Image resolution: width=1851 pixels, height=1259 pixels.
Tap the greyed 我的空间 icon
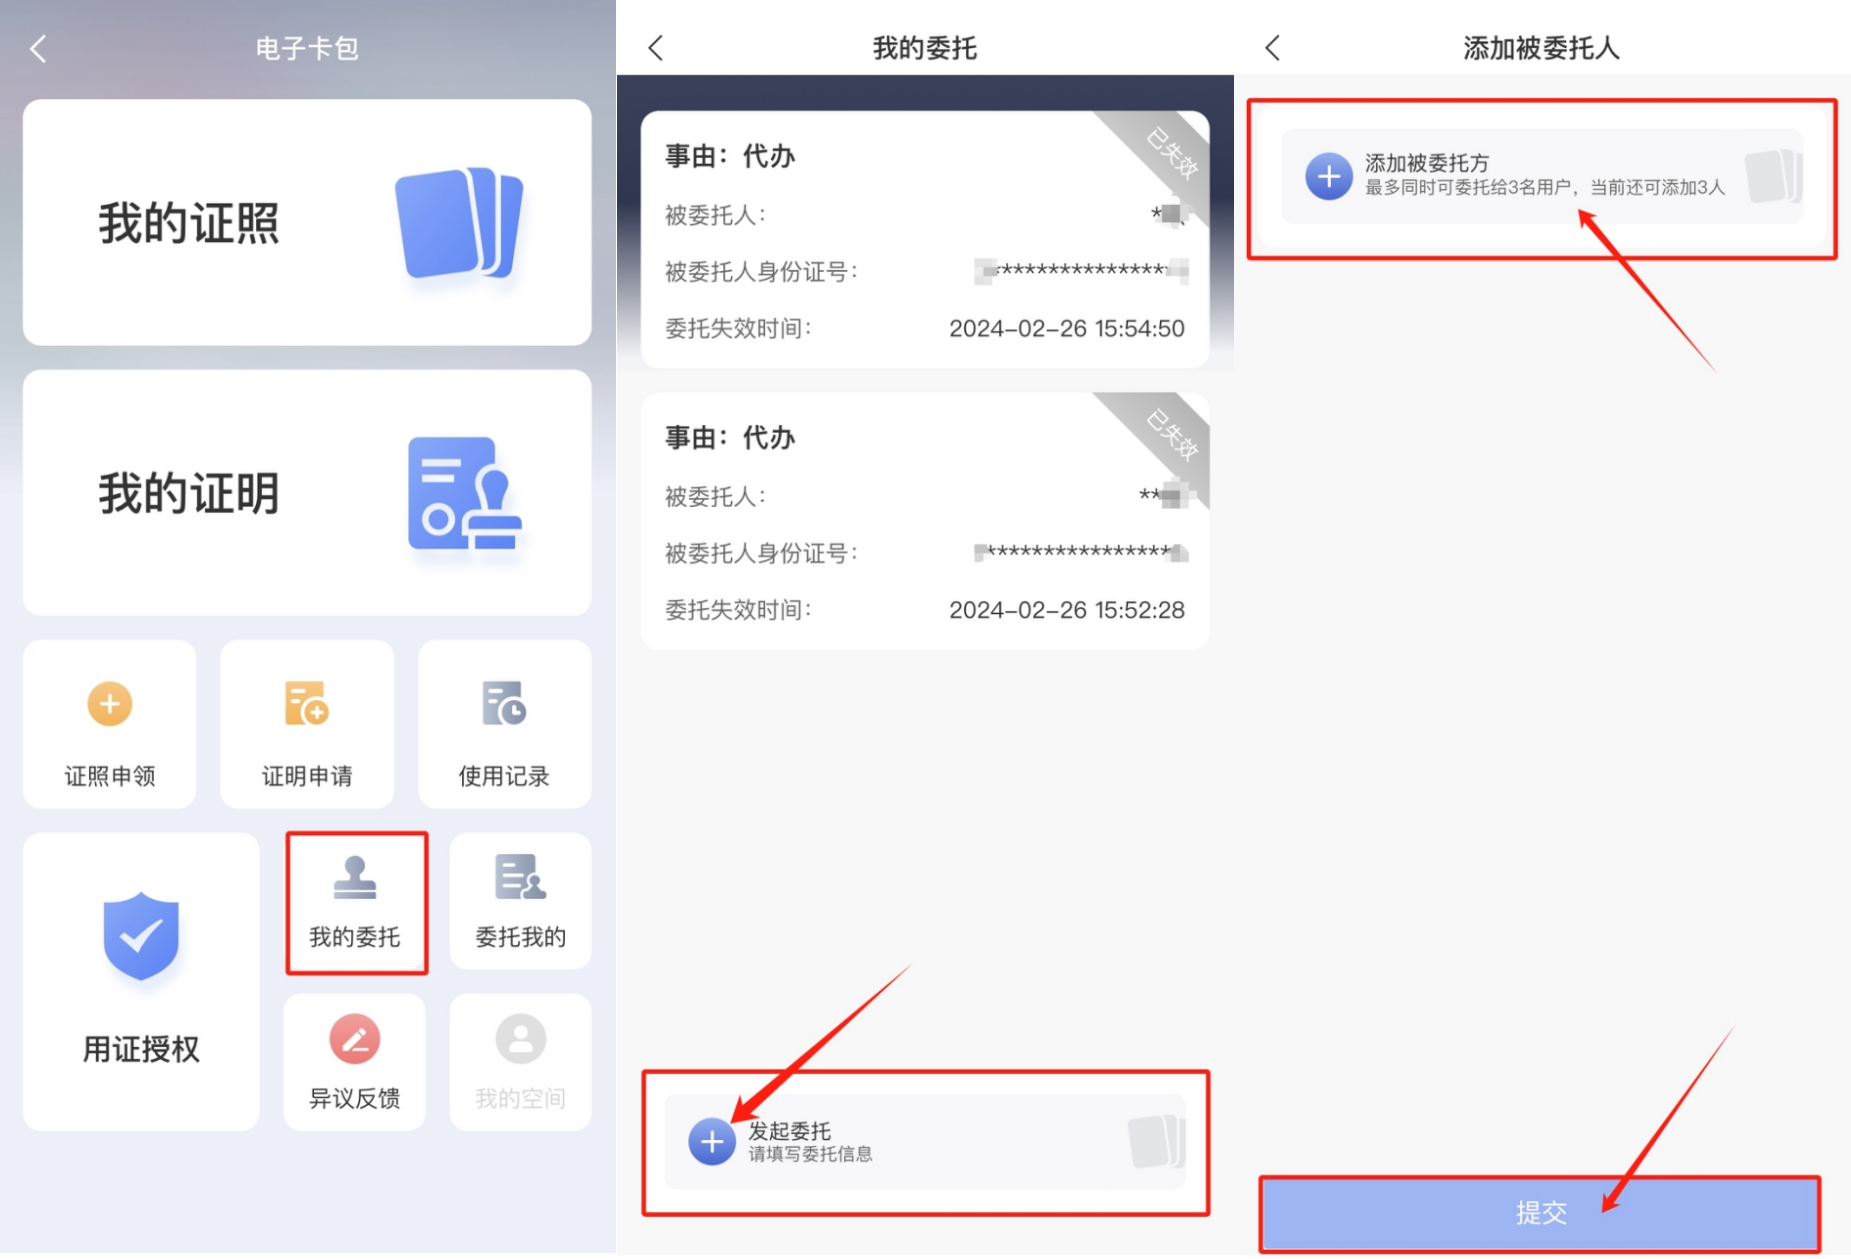[520, 1040]
